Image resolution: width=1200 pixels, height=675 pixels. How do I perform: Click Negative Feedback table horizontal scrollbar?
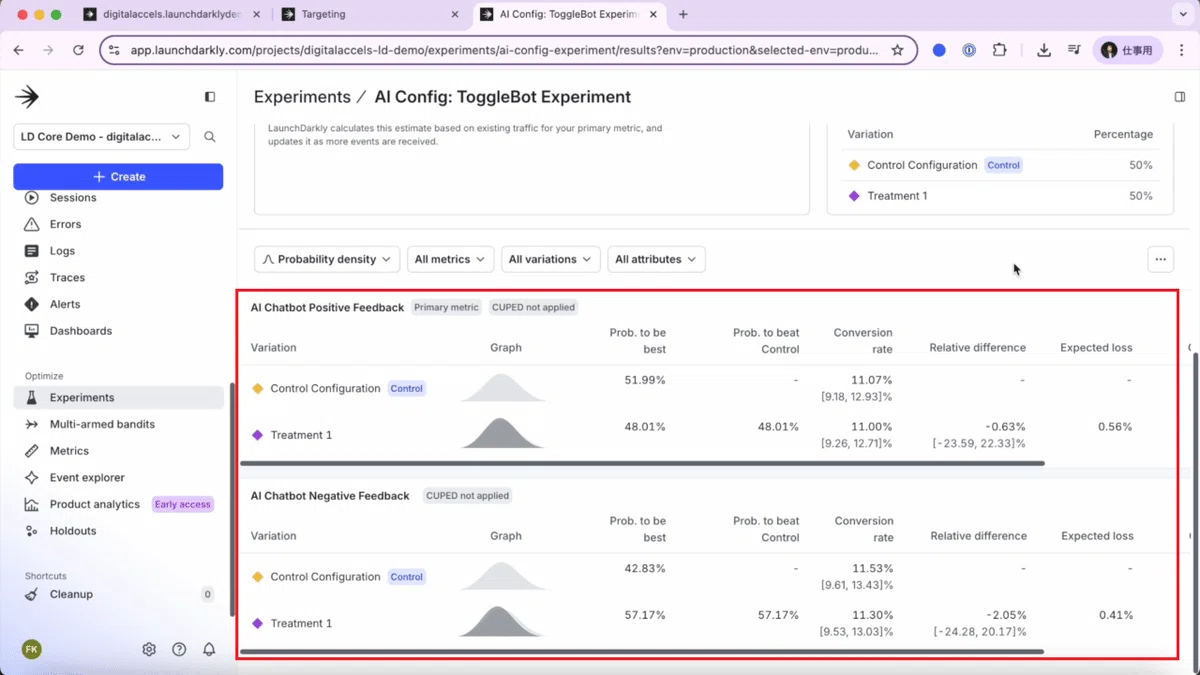(x=642, y=652)
